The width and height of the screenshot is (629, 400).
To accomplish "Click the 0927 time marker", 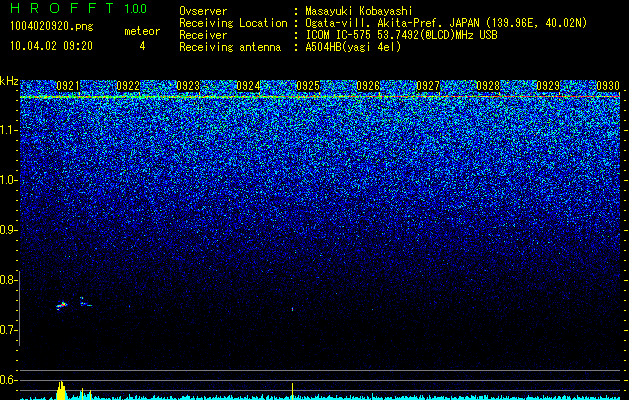I will 428,86.
